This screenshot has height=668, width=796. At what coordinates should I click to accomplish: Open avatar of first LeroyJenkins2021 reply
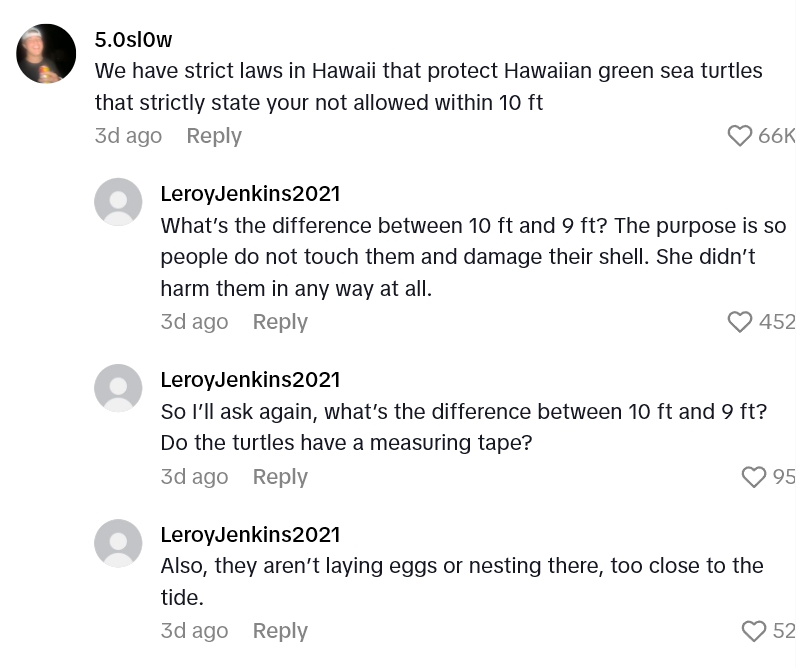click(x=118, y=202)
